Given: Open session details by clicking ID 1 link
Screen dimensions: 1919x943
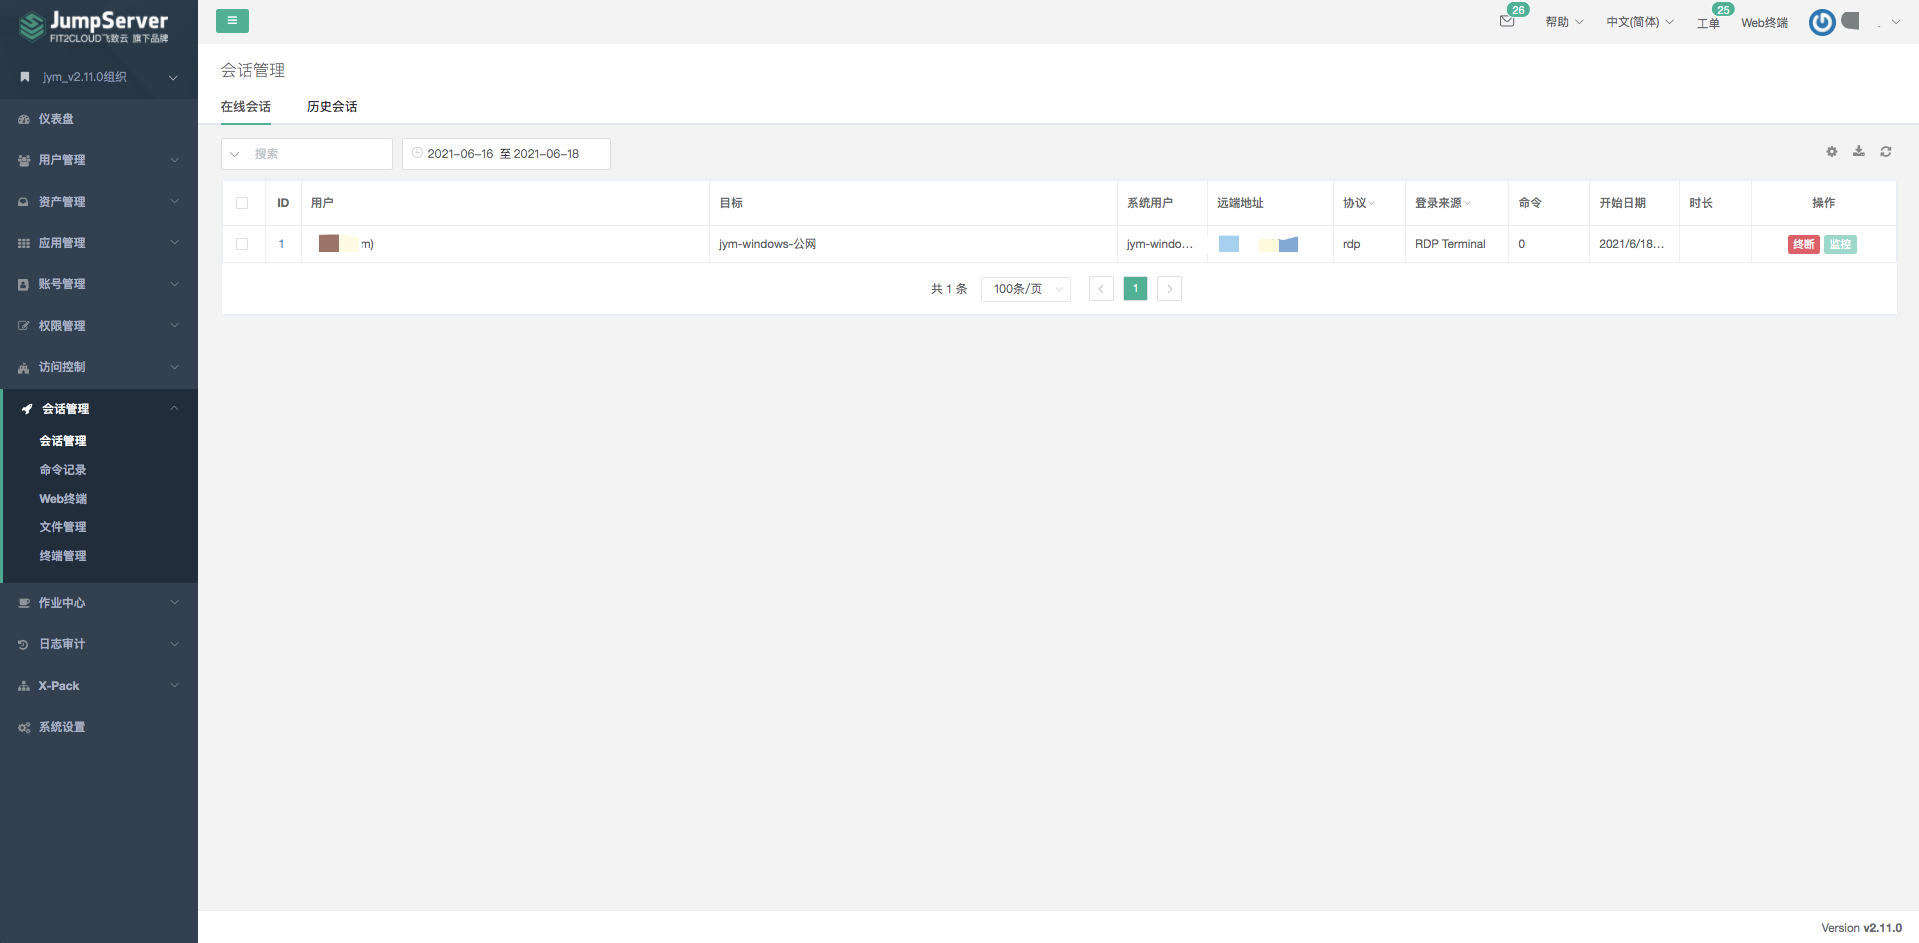Looking at the screenshot, I should click(281, 244).
